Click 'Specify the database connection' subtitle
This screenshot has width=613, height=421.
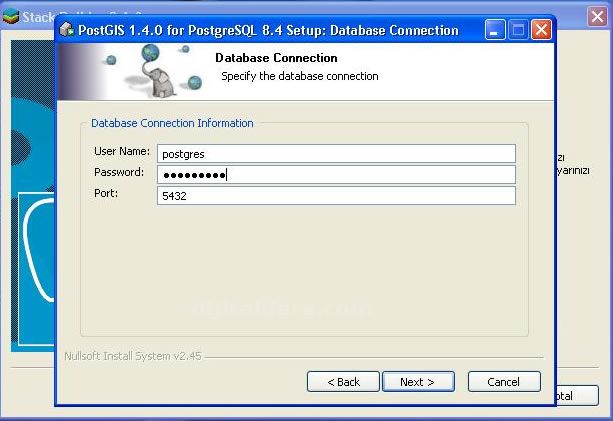tap(300, 76)
